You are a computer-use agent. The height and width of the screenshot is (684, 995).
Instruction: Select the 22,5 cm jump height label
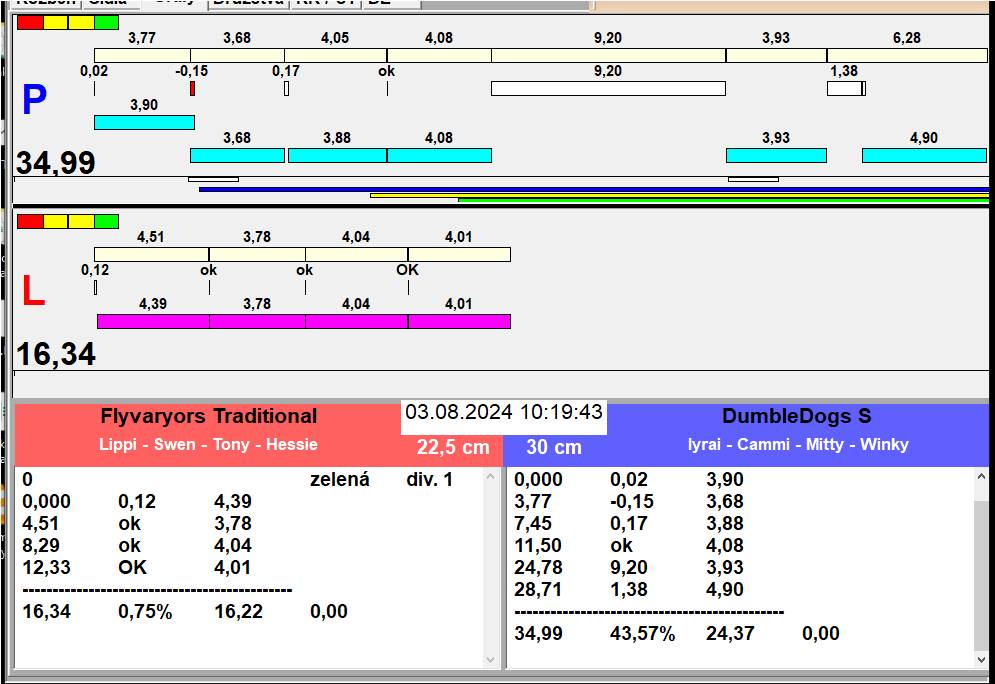coord(453,447)
